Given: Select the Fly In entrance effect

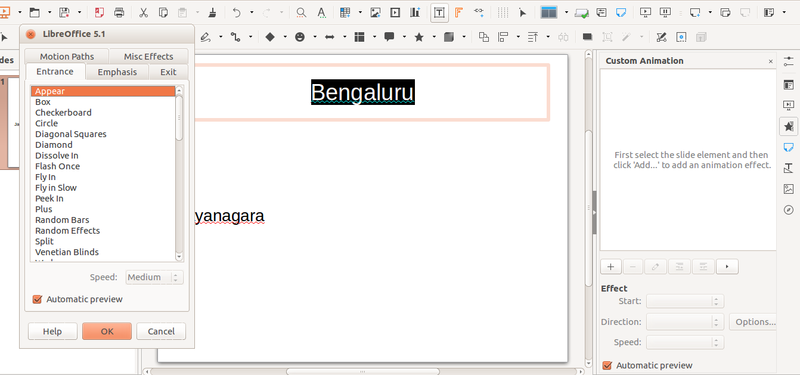Looking at the screenshot, I should tap(103, 177).
